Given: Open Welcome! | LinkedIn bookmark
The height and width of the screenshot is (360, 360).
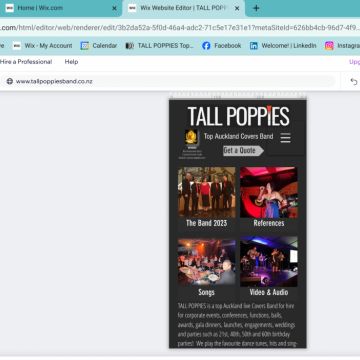Looking at the screenshot, I should click(x=283, y=46).
